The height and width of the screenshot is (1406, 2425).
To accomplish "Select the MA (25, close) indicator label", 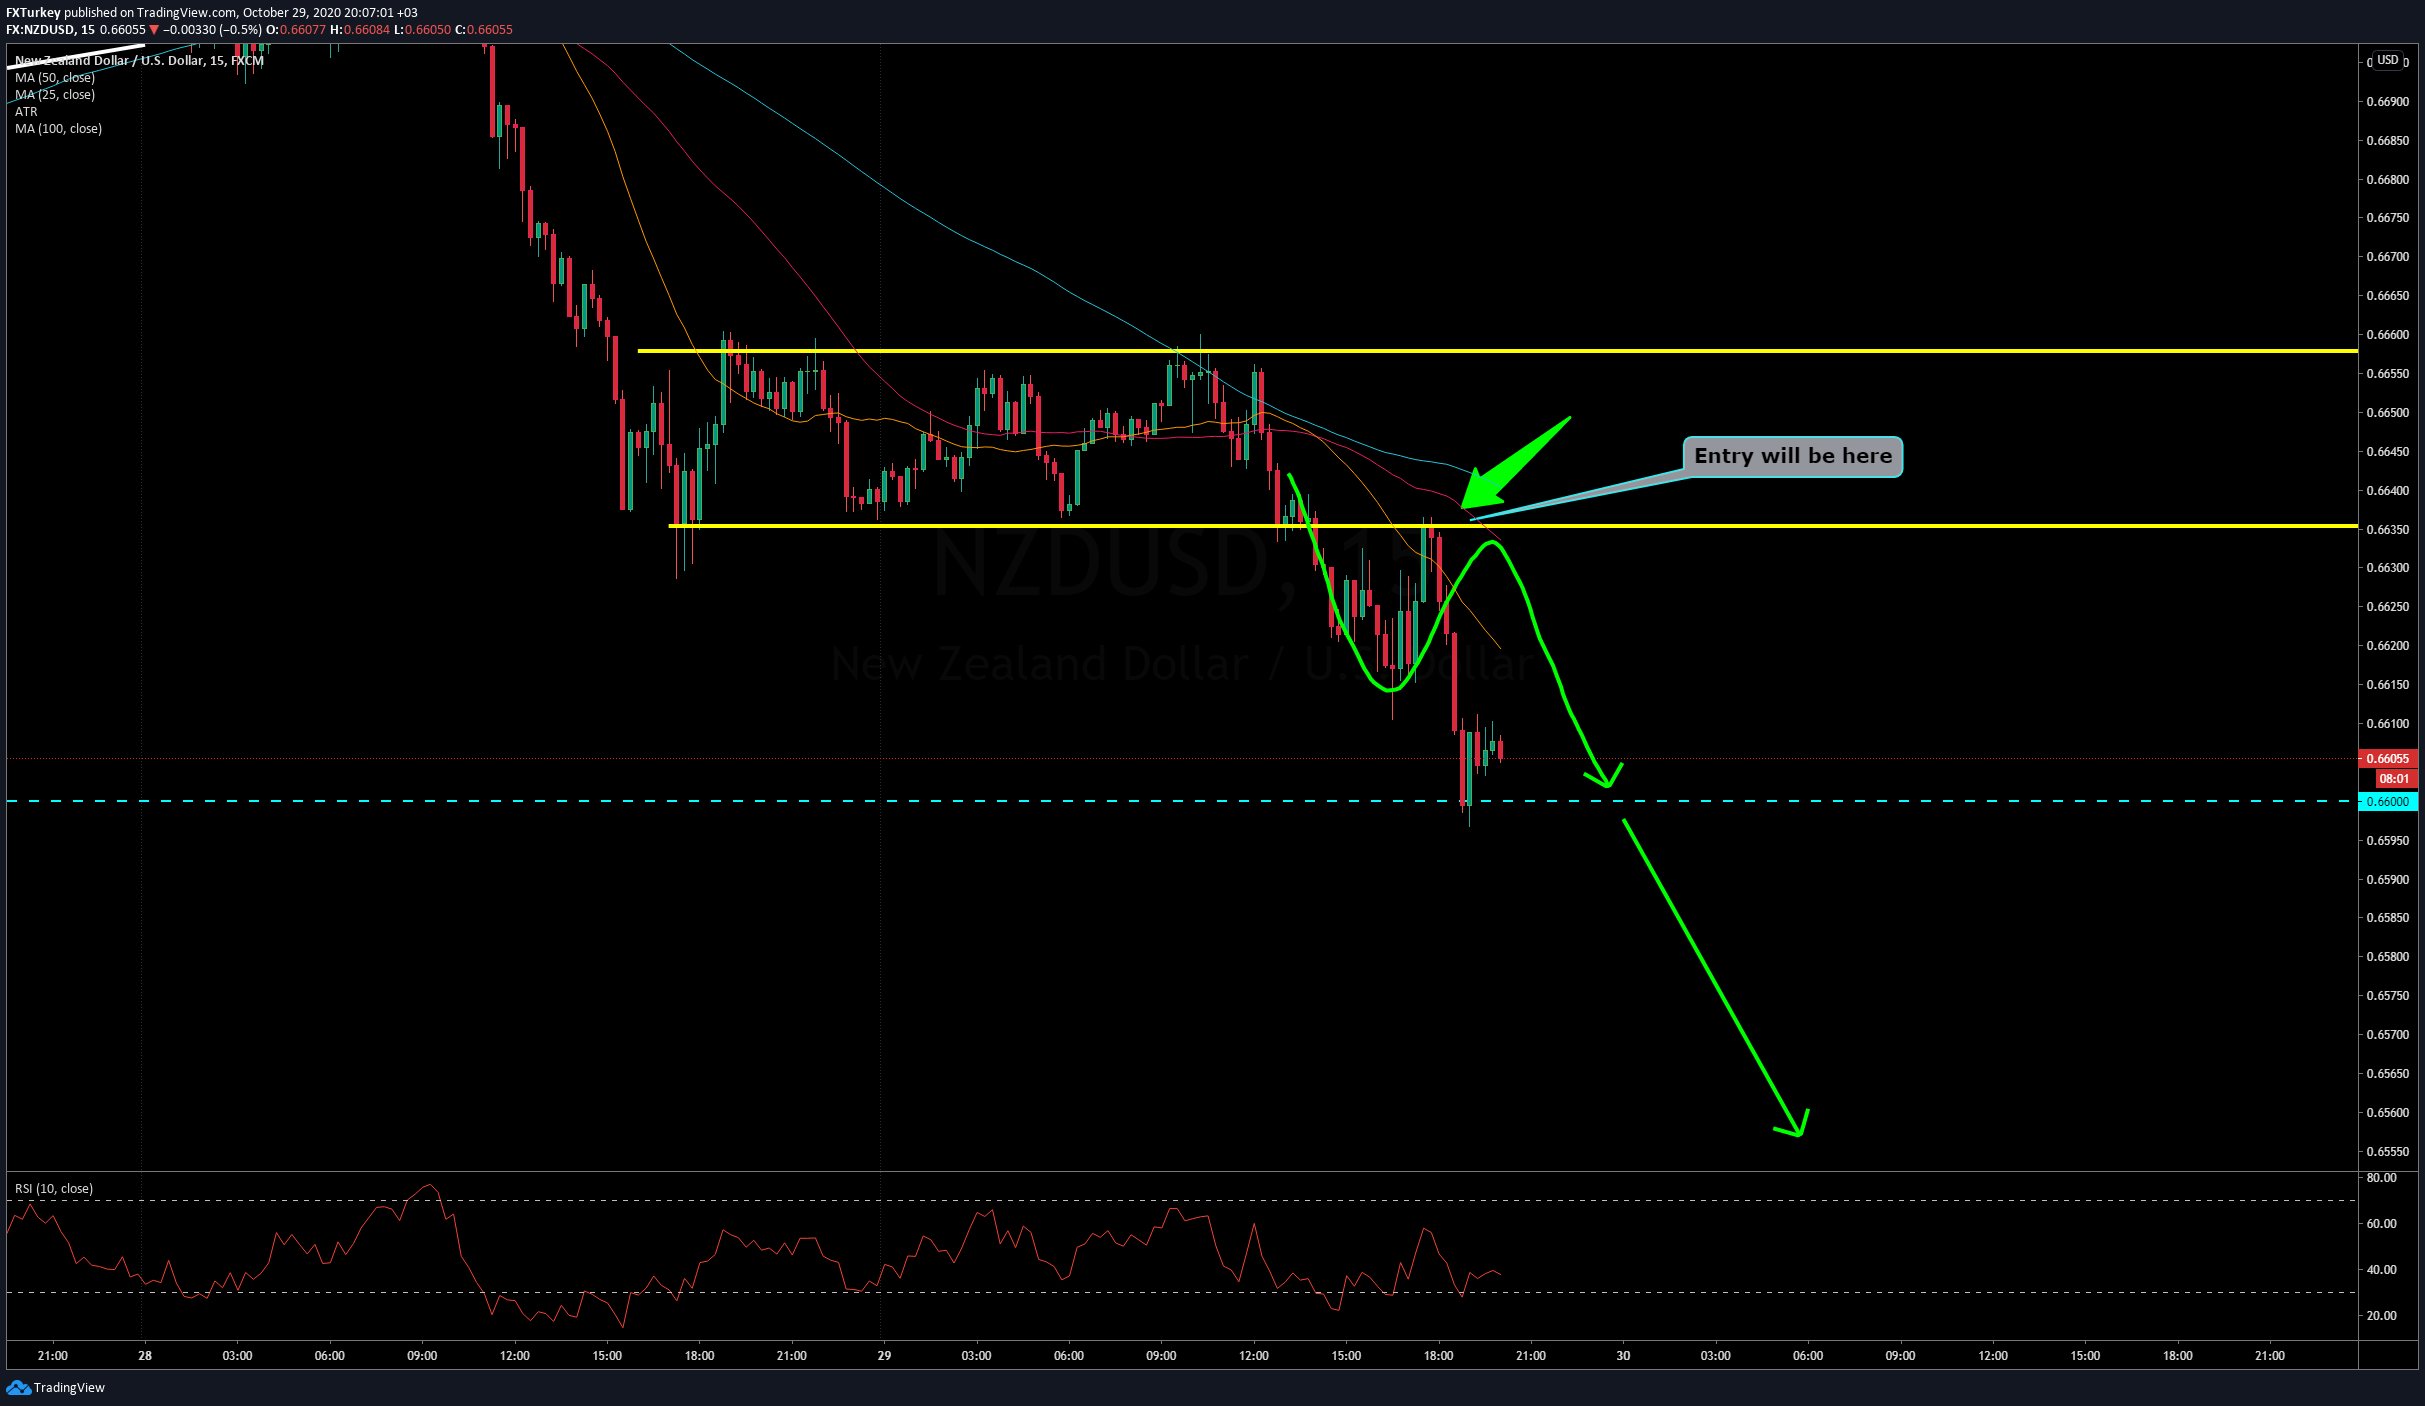I will point(55,95).
